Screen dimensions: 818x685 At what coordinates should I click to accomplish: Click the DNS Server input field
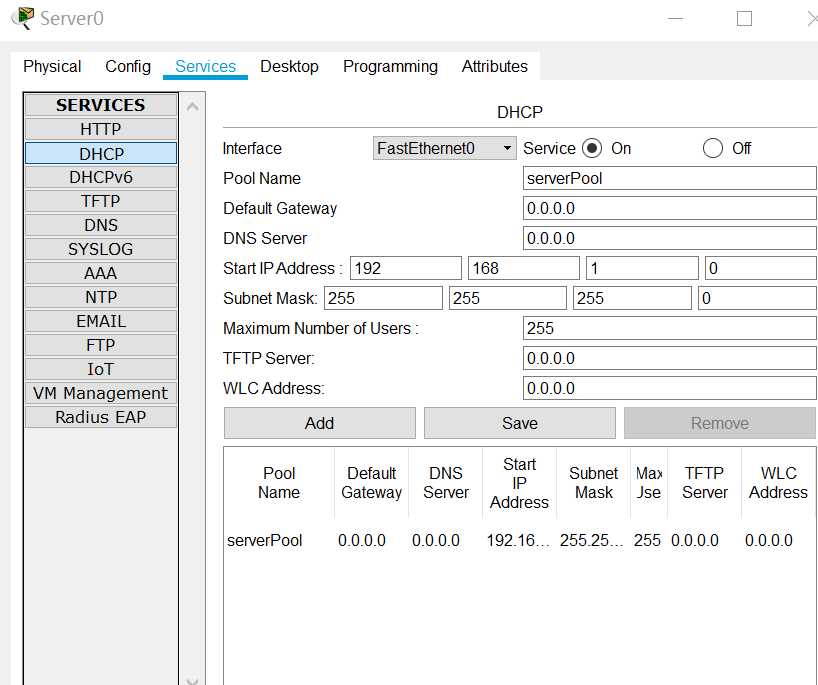[670, 238]
